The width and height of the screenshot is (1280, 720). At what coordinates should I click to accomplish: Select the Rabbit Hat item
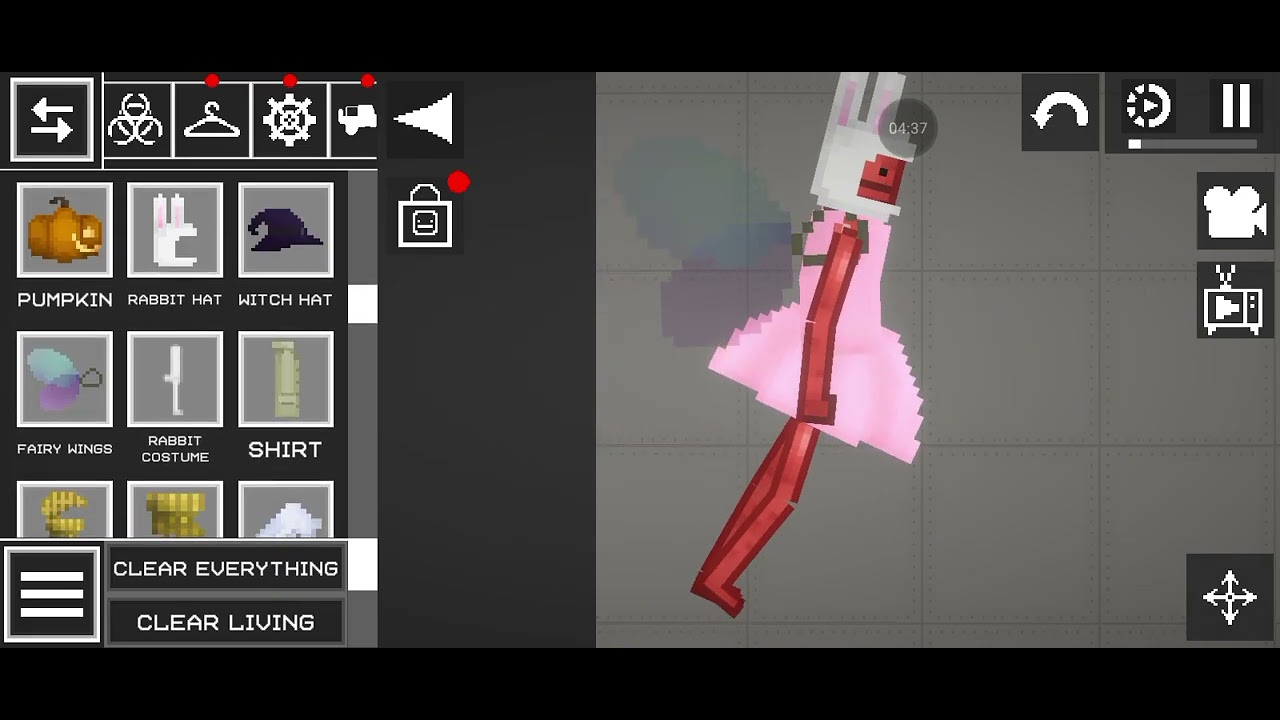(175, 230)
